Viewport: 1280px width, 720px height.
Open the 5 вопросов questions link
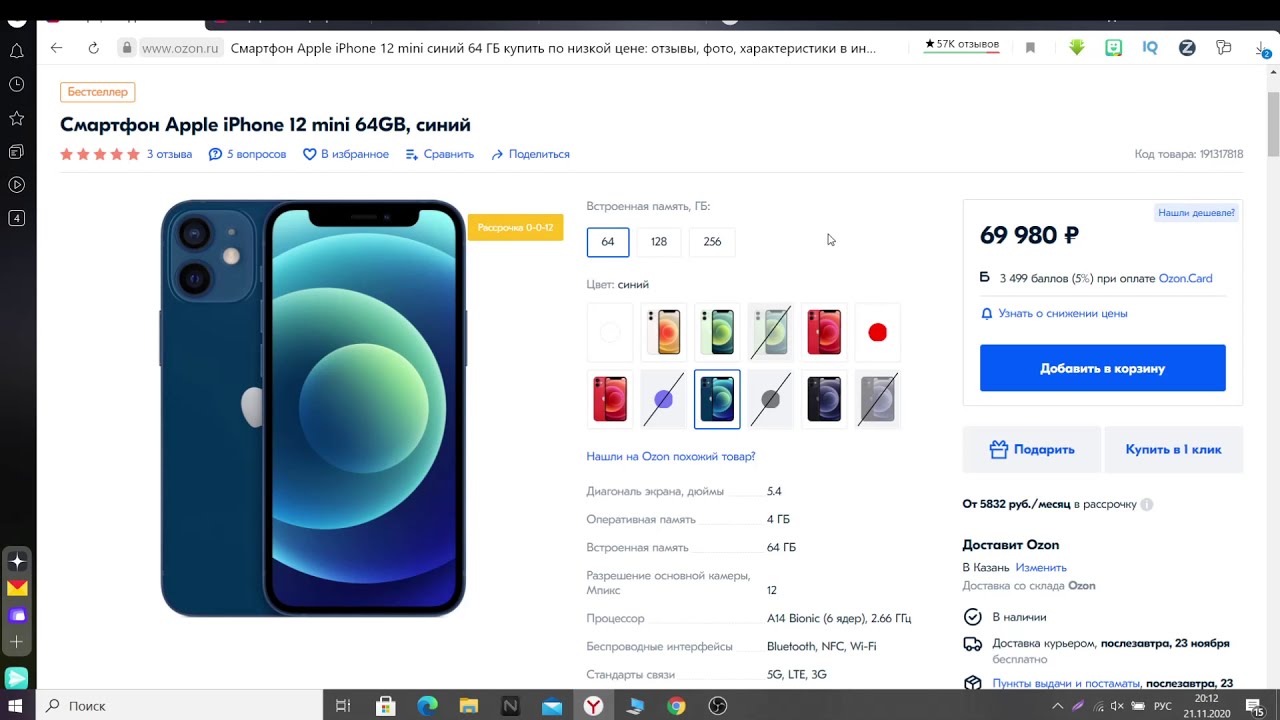(x=247, y=154)
